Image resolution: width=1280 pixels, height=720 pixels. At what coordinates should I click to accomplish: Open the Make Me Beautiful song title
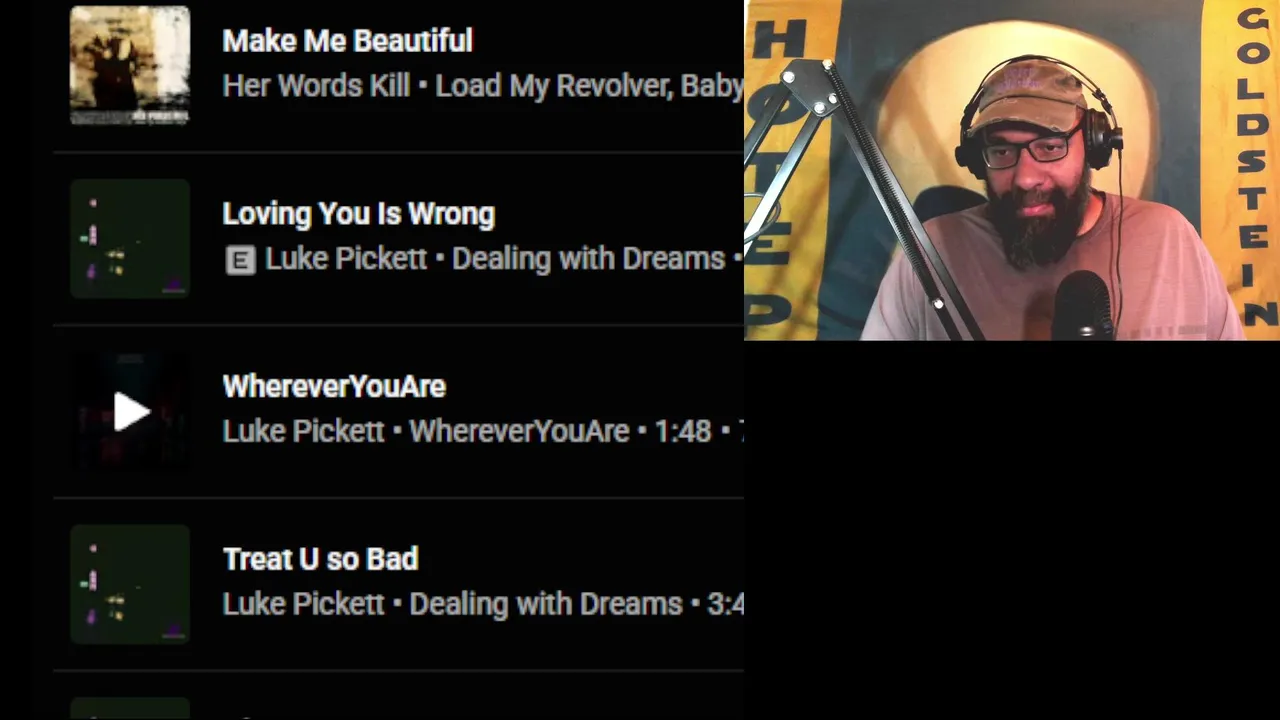pos(347,41)
